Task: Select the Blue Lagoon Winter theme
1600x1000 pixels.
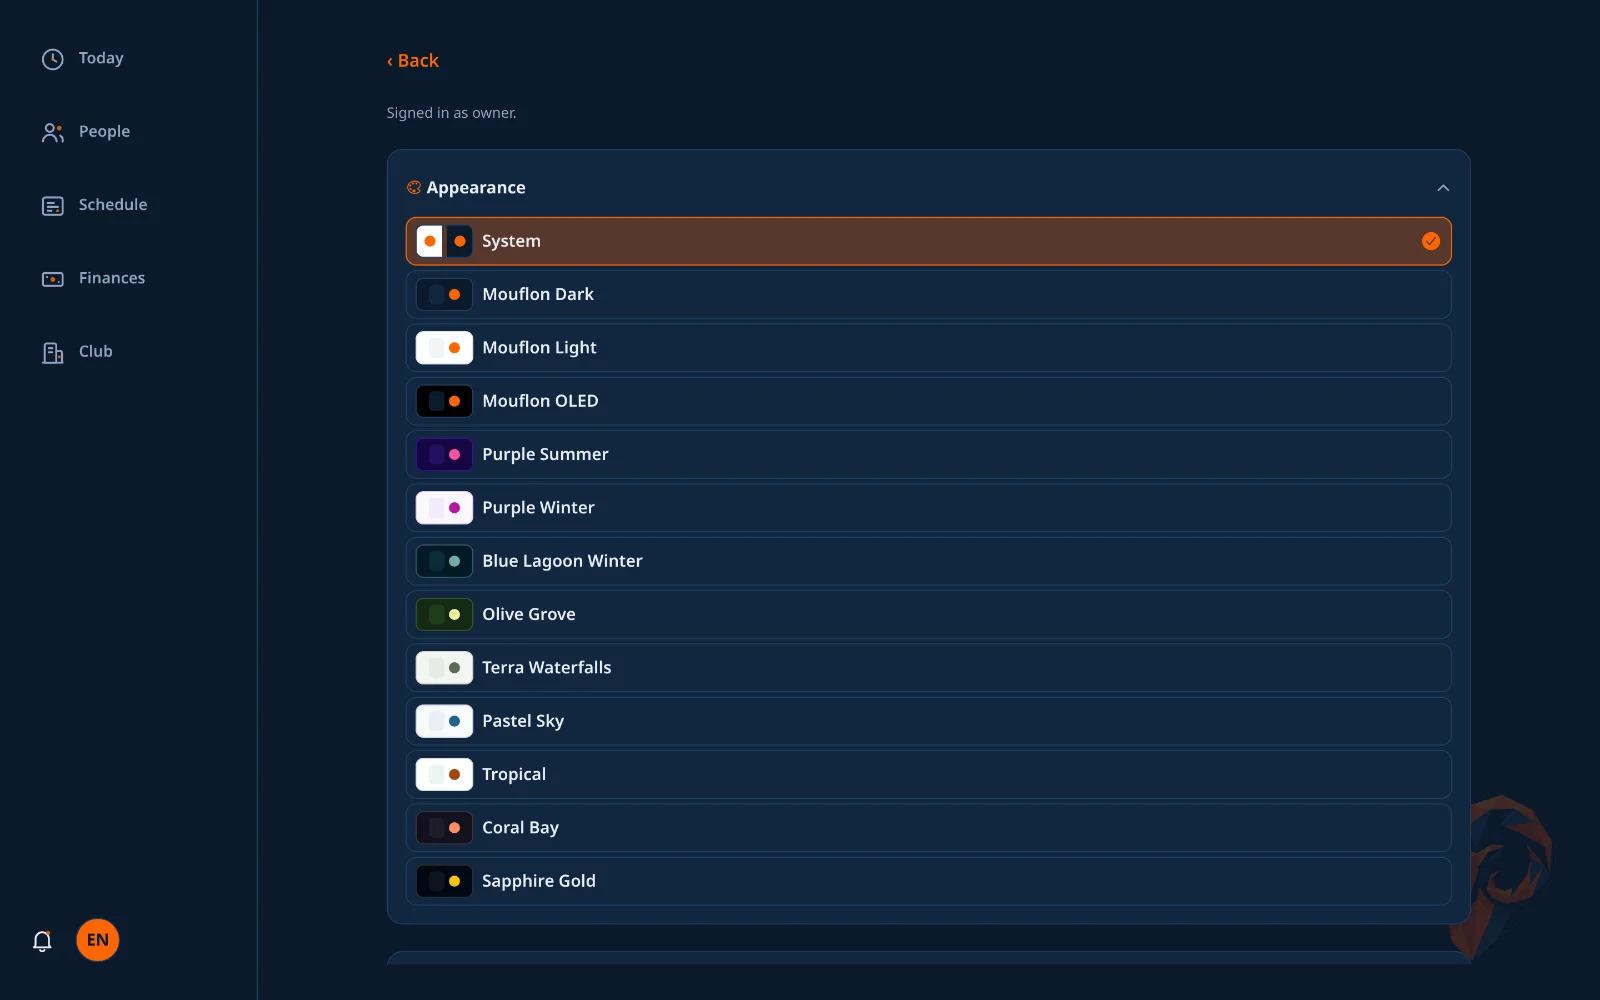Action: (928, 561)
